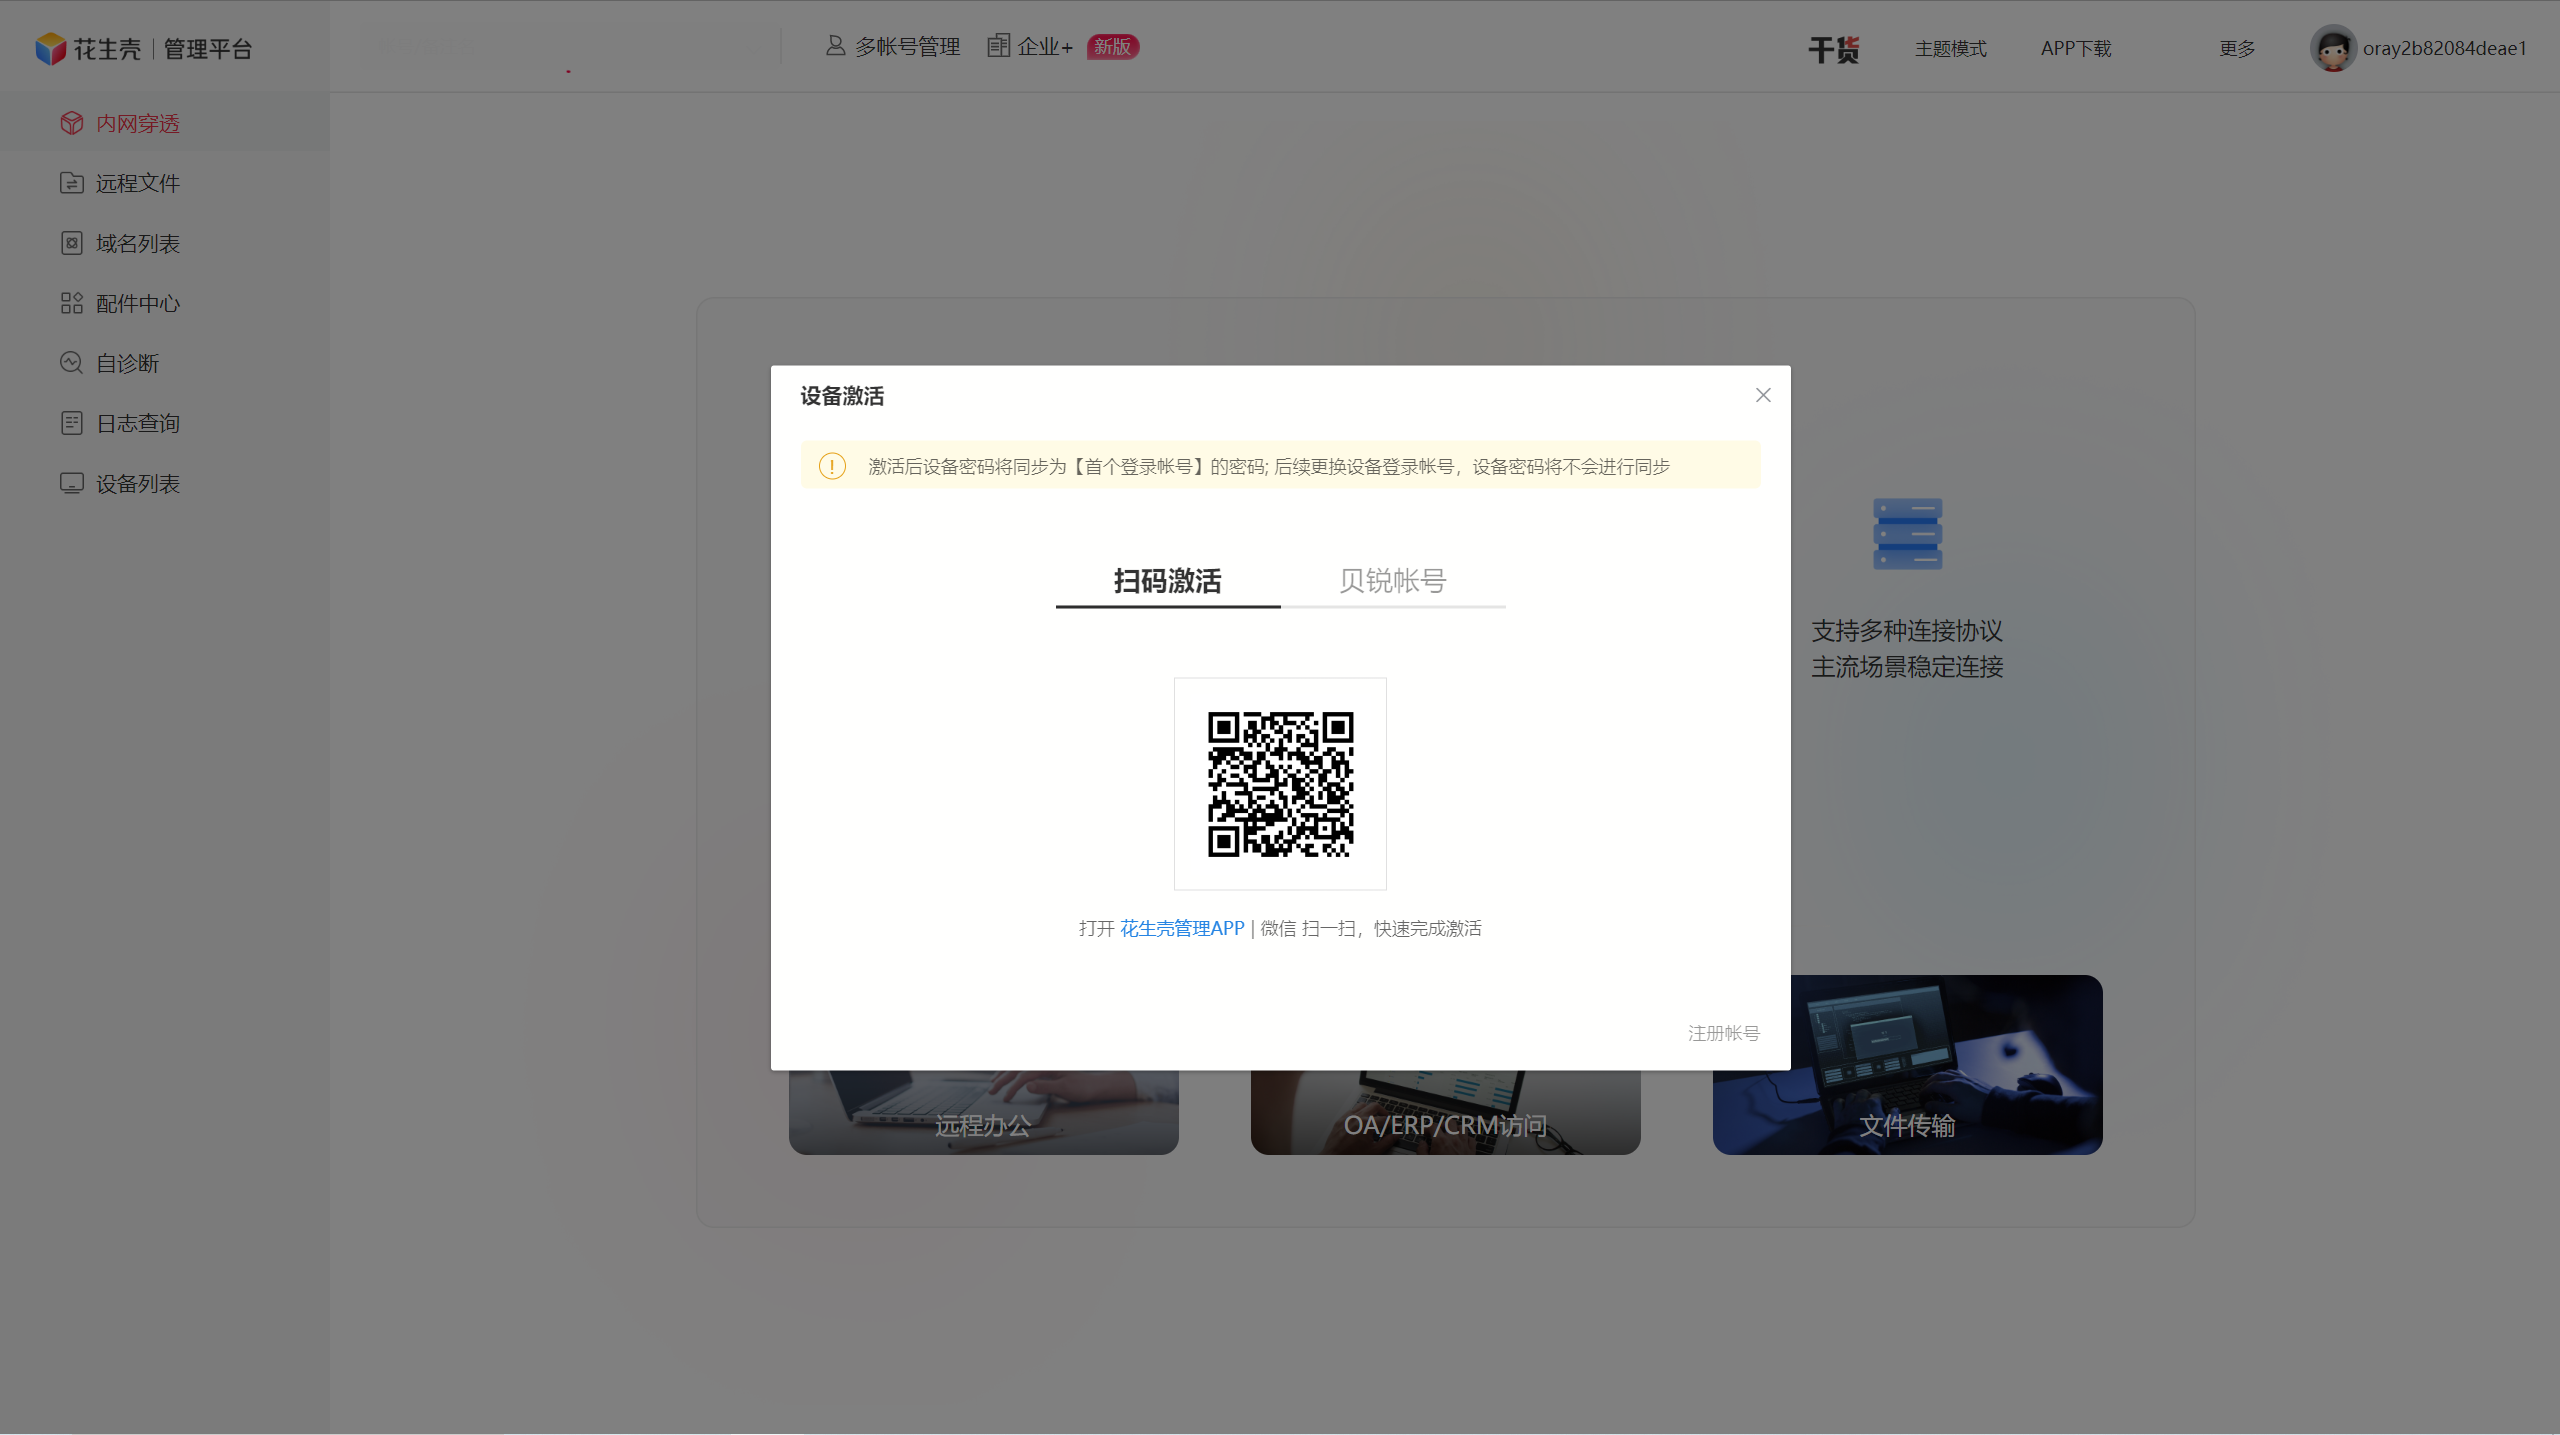Expand the oray2b82084deae1 account menu
Viewport: 2560px width, 1435px height.
coord(2444,48)
